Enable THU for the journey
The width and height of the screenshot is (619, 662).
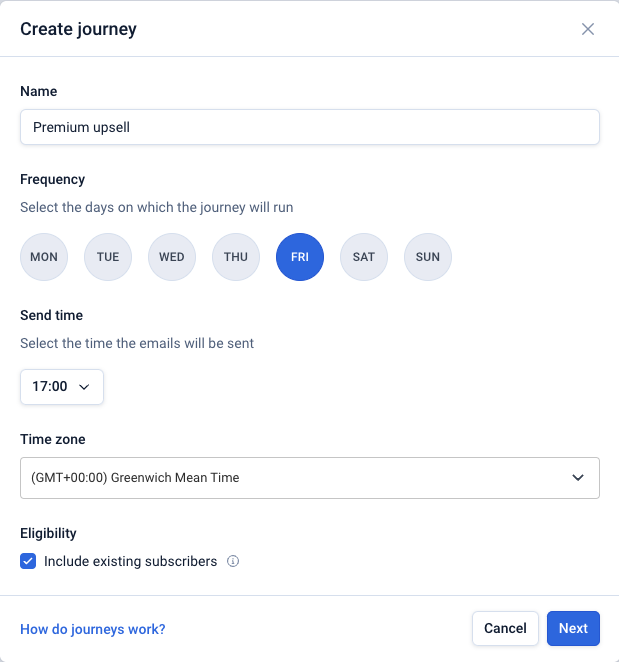click(x=236, y=257)
